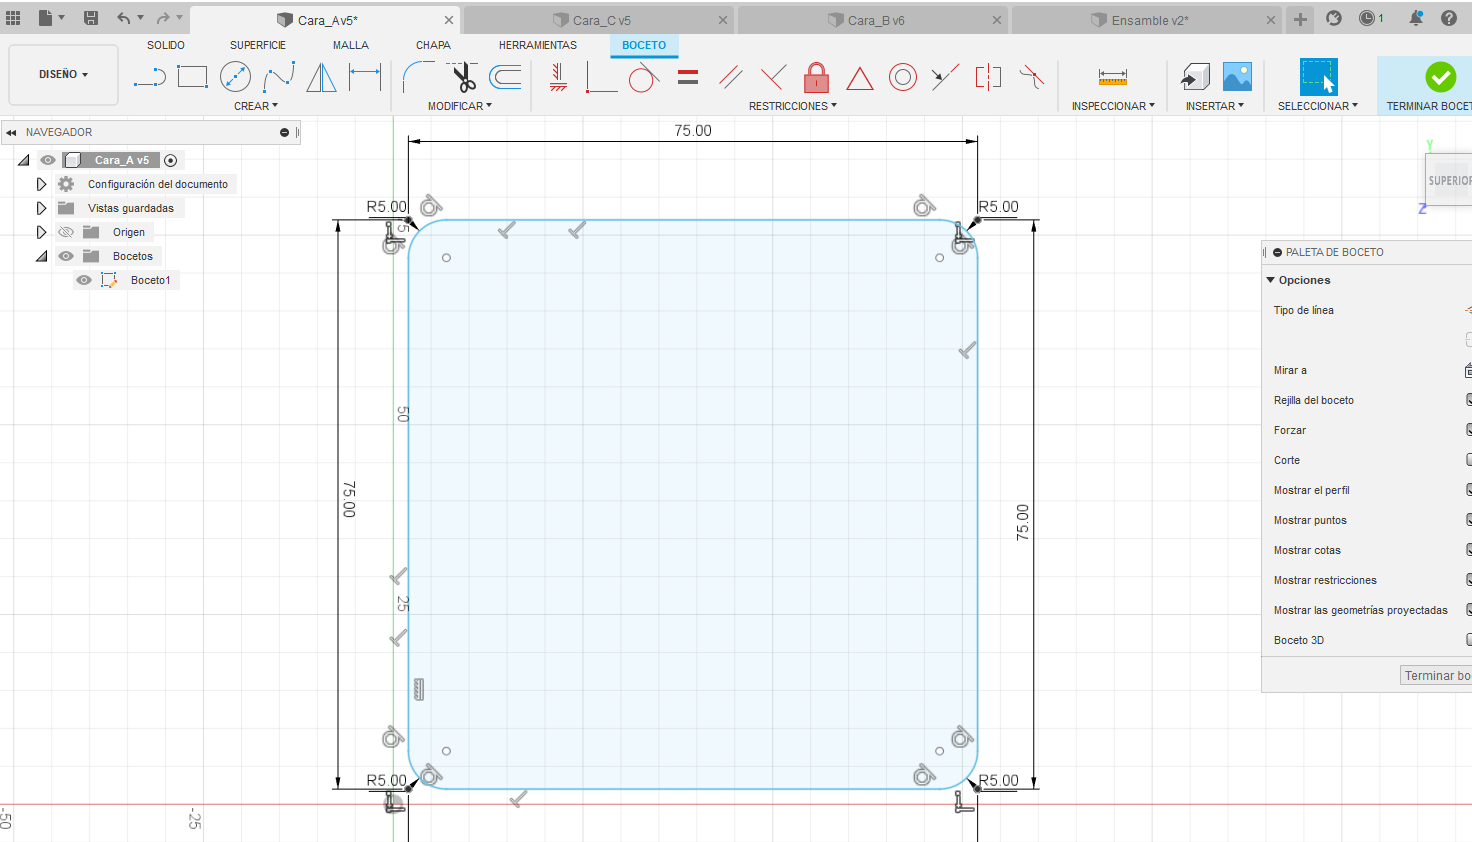Select the Offset modify tool

pyautogui.click(x=506, y=77)
